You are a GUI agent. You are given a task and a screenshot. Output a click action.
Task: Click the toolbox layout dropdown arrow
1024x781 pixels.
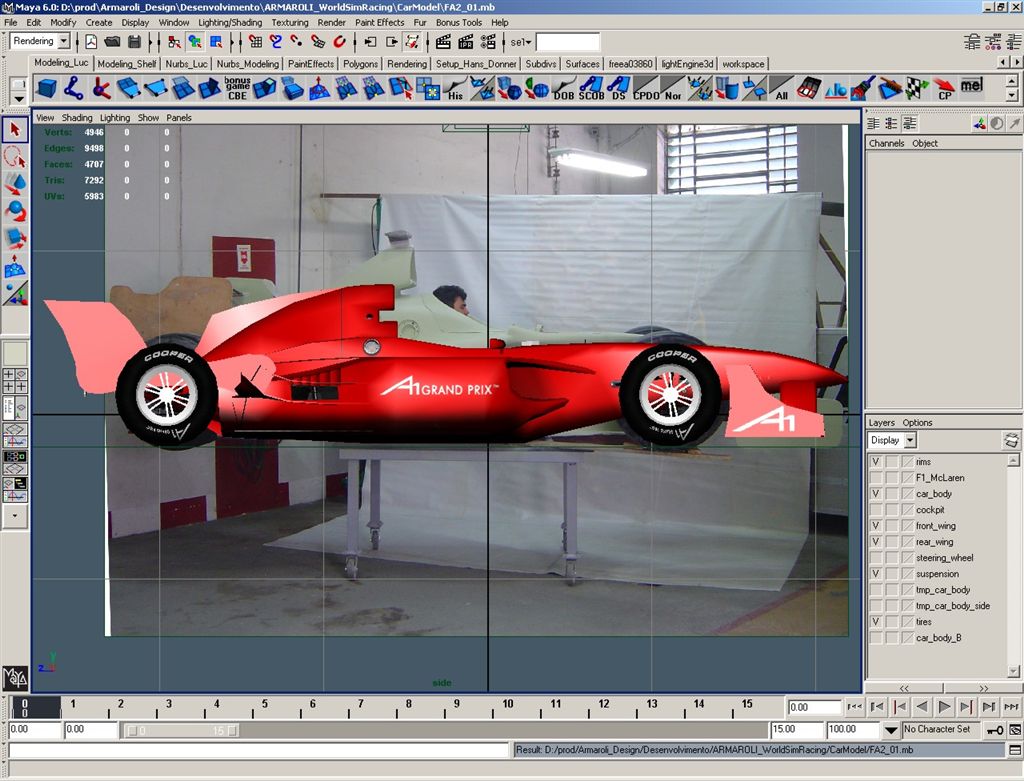tap(15, 516)
